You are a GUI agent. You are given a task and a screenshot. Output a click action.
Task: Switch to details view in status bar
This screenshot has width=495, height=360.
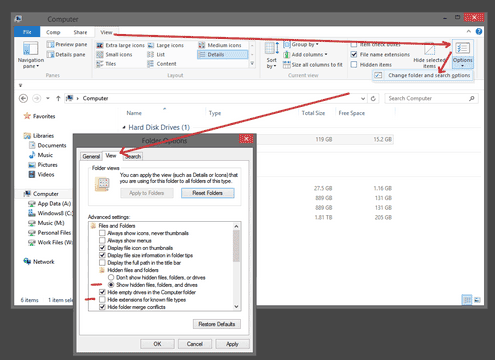[467, 300]
